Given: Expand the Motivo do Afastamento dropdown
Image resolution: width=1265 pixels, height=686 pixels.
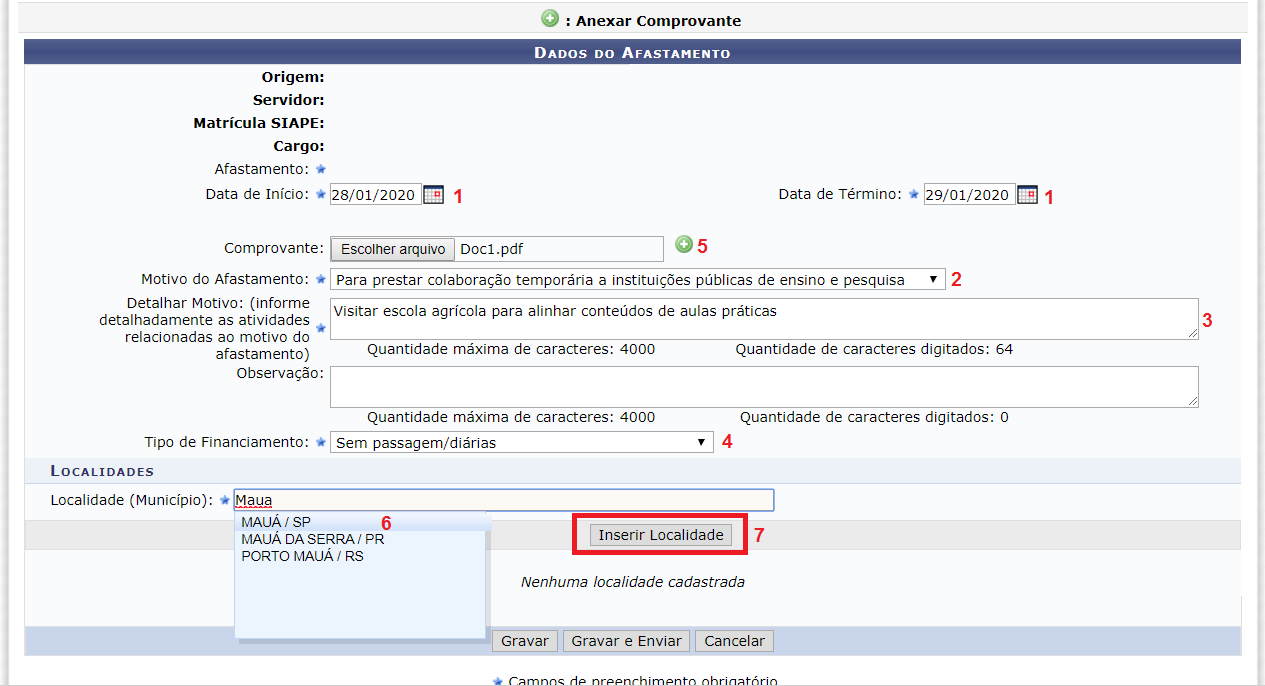Looking at the screenshot, I should coord(637,280).
